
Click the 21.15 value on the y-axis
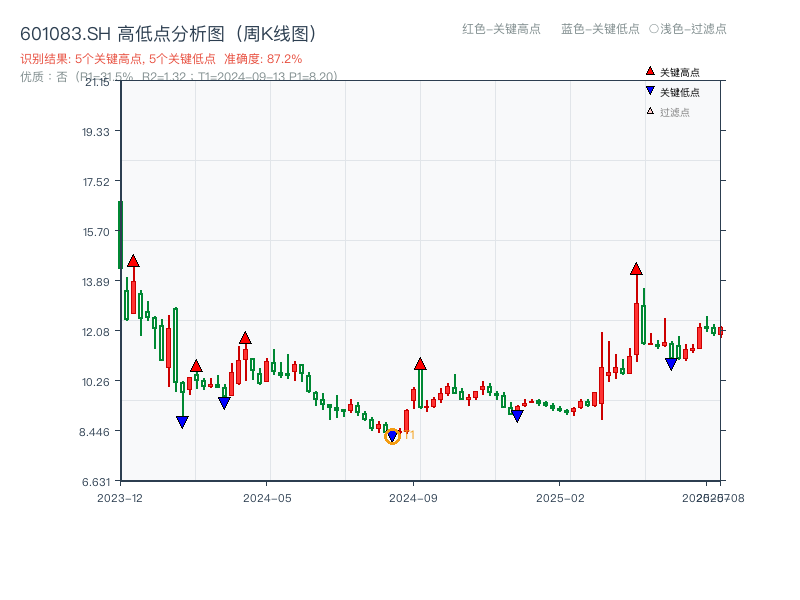pos(97,84)
